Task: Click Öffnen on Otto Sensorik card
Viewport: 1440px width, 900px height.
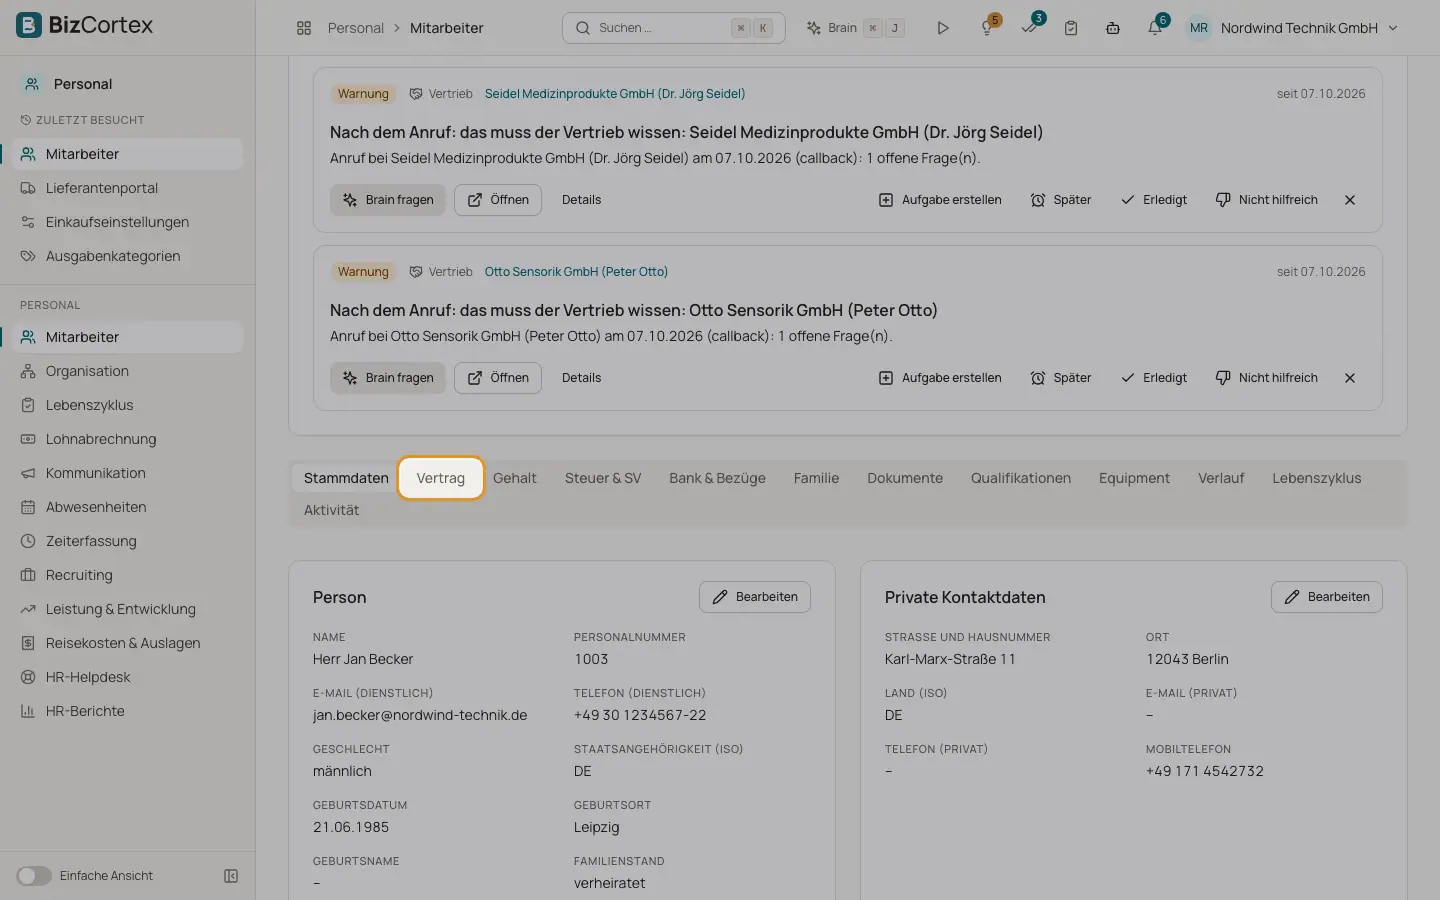Action: pos(498,378)
